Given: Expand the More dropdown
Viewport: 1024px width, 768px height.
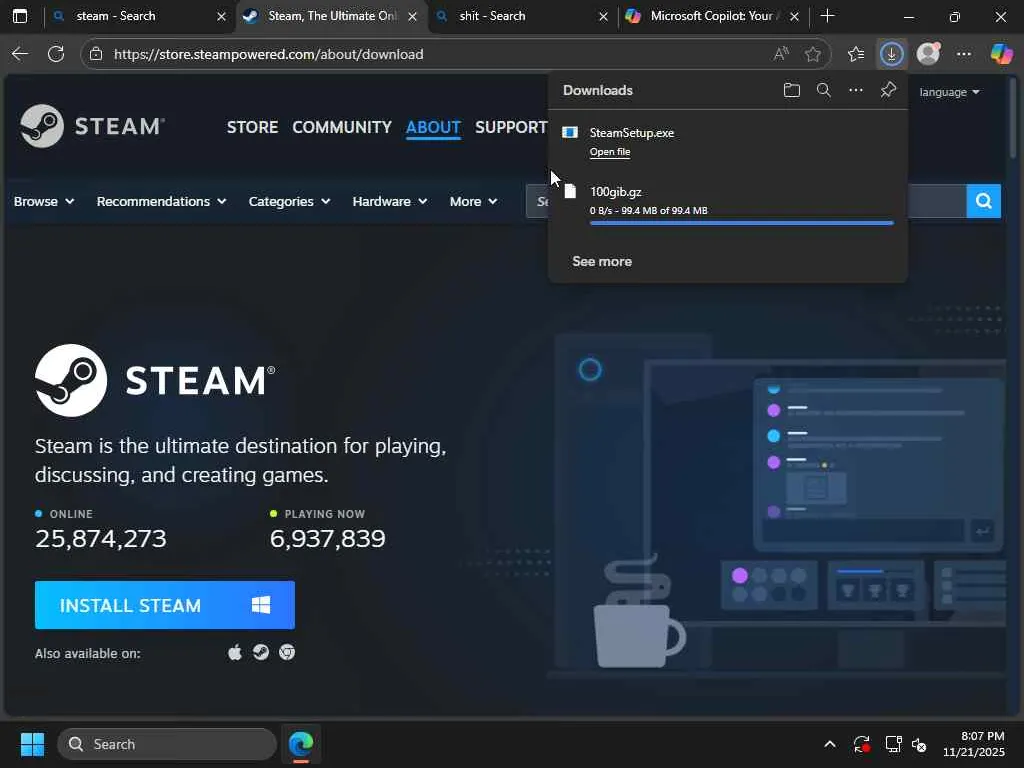Looking at the screenshot, I should point(473,201).
